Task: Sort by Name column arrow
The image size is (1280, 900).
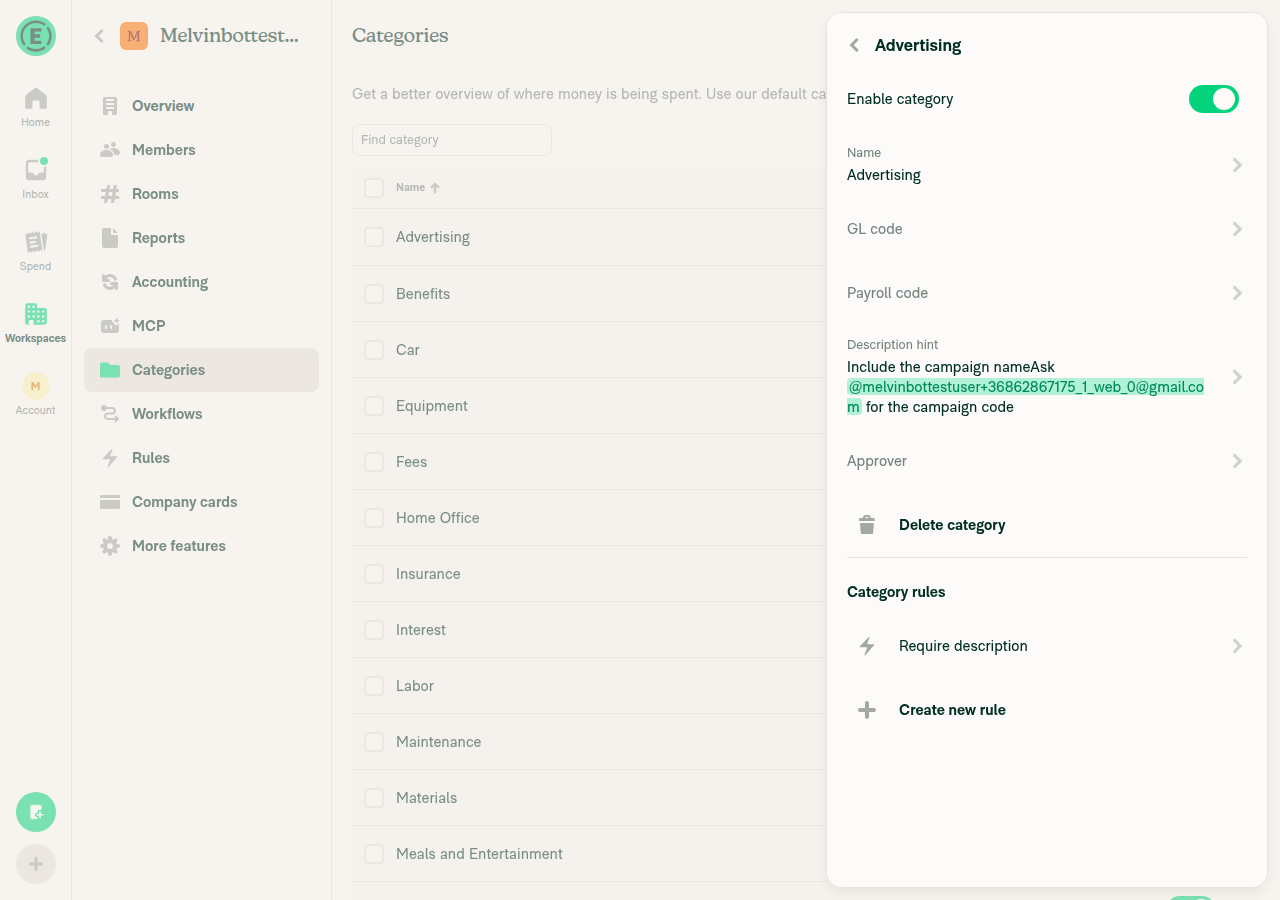Action: (435, 187)
